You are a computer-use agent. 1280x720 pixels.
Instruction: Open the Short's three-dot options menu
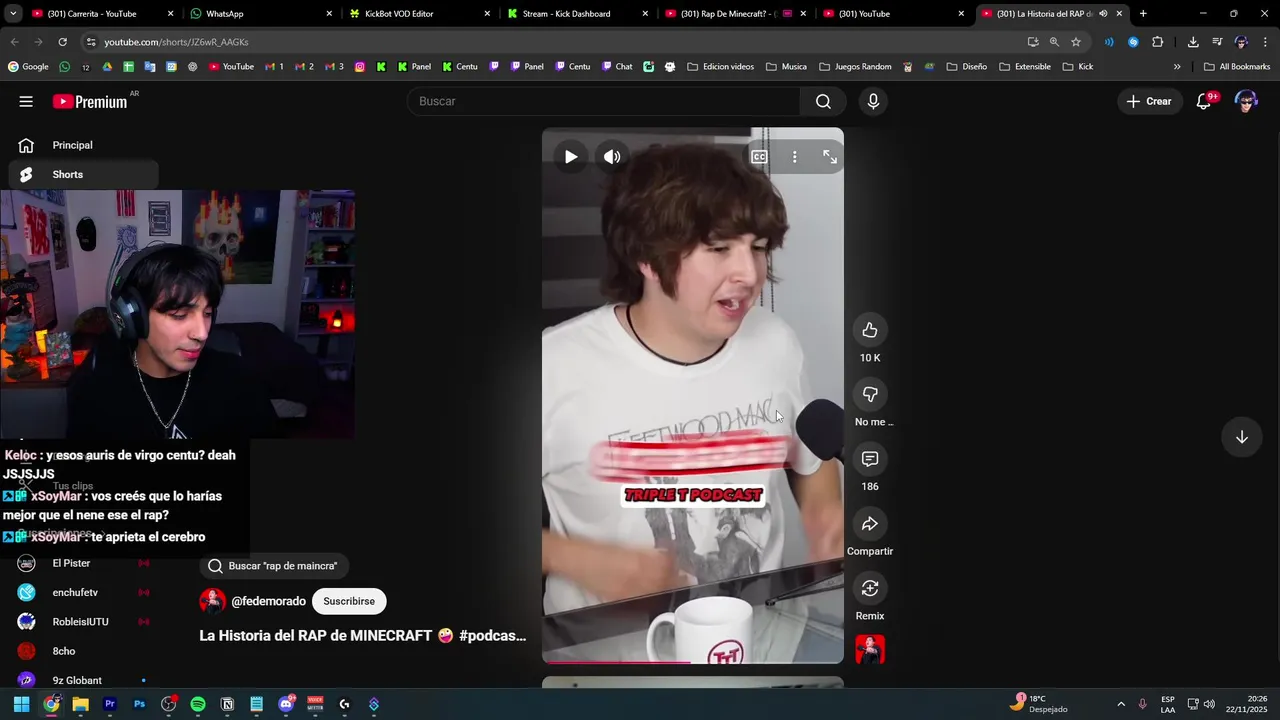tap(795, 157)
